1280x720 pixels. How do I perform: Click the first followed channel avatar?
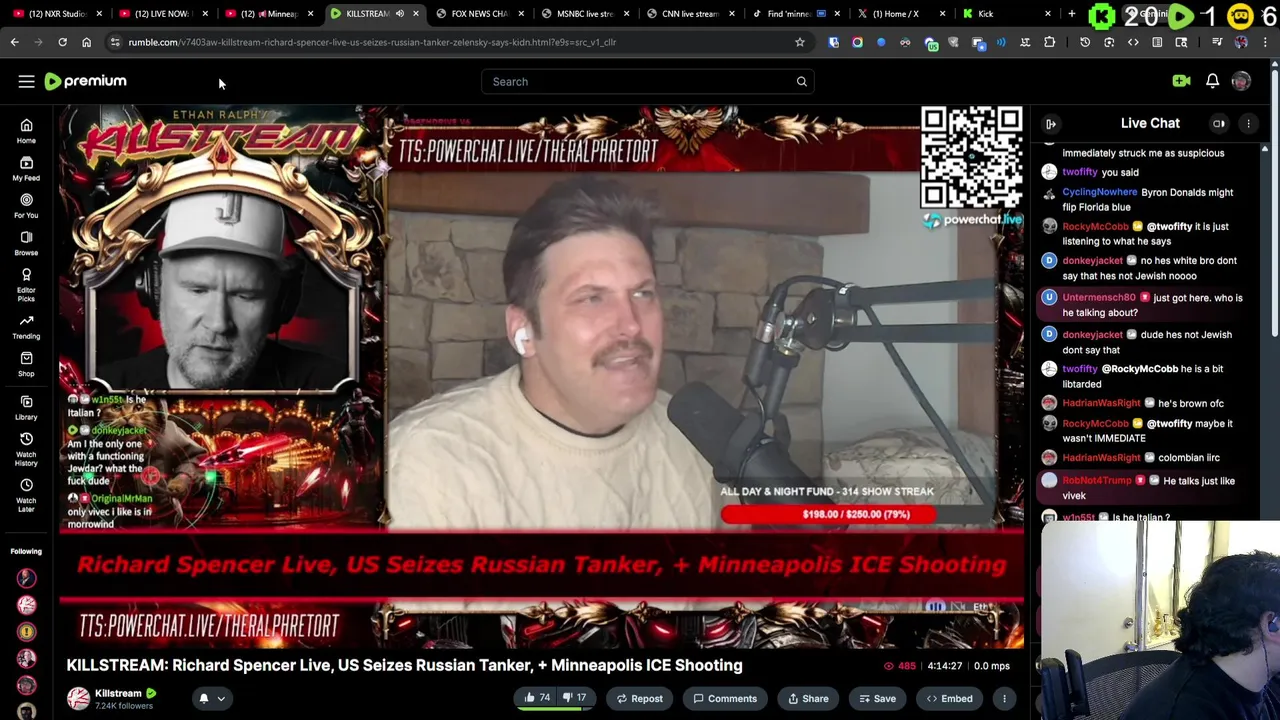point(26,578)
